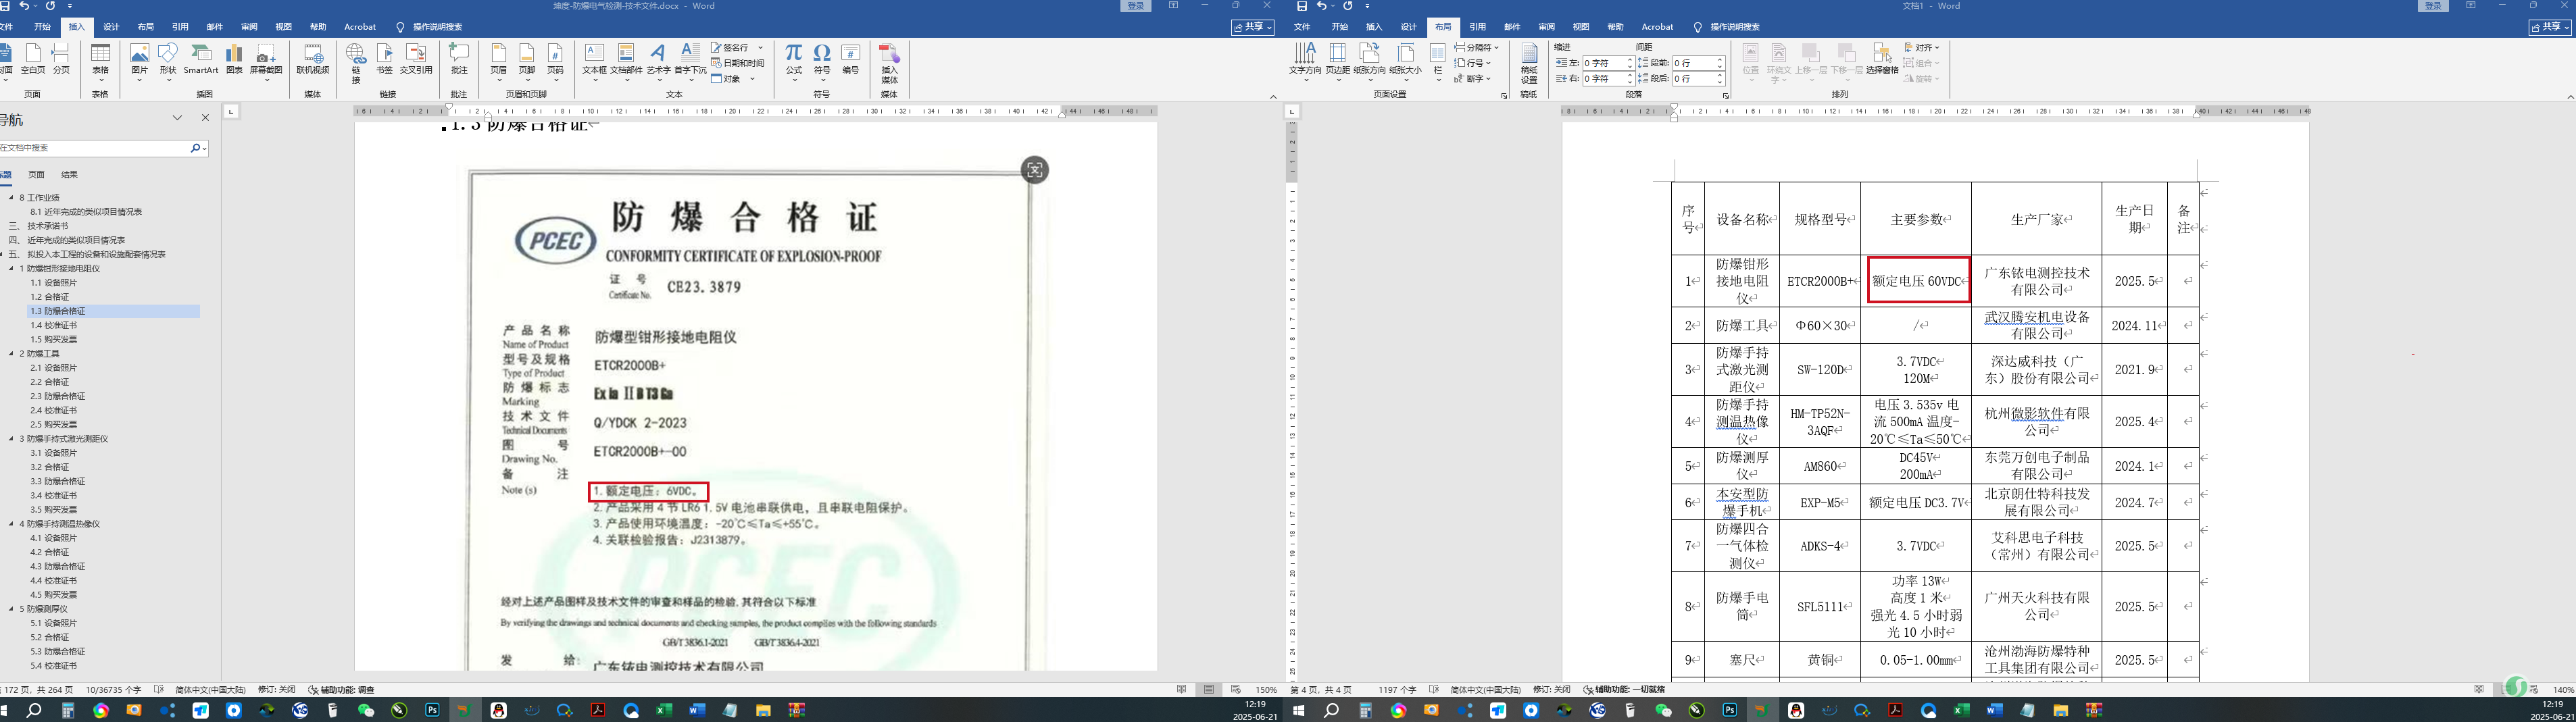Screen dimensions: 2576x722
Task: Switch 技术文件 window to Print Layout view
Action: pyautogui.click(x=1209, y=689)
